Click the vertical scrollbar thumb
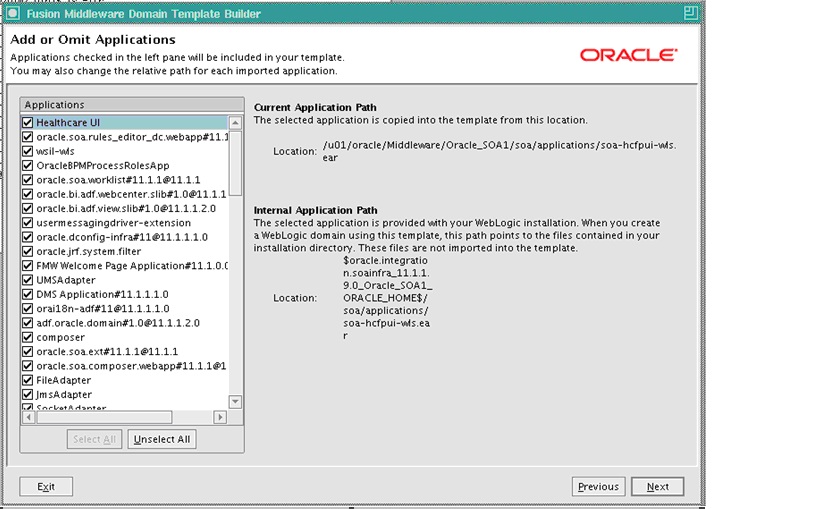The width and height of the screenshot is (819, 509). coord(235,163)
